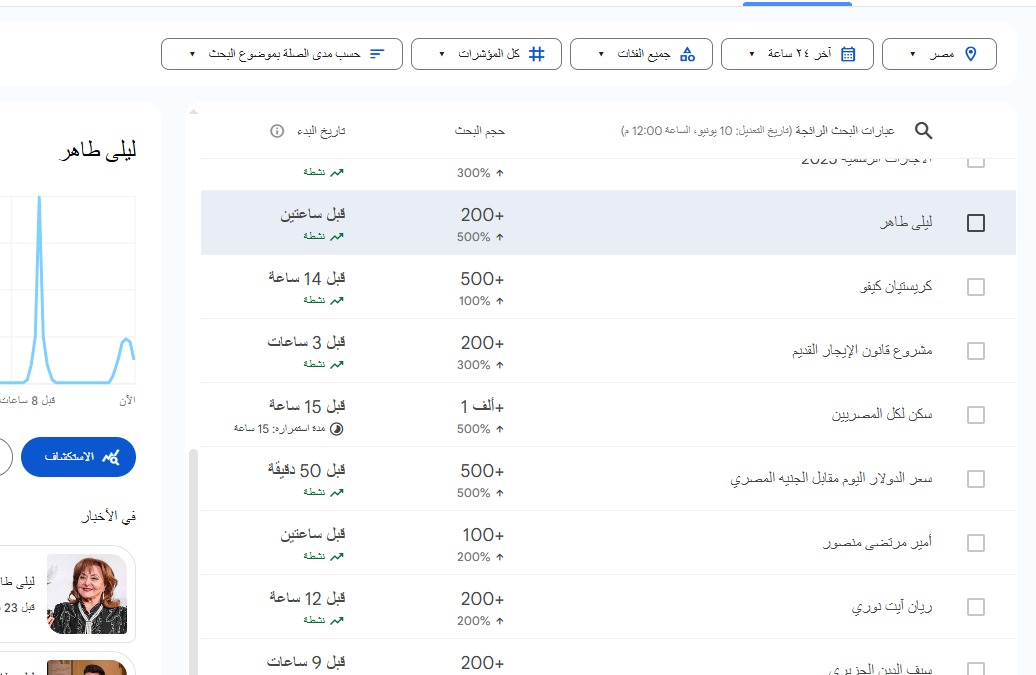The width and height of the screenshot is (1036, 675).
Task: Click the info icon beside تاريخ البدء column
Action: [278, 130]
